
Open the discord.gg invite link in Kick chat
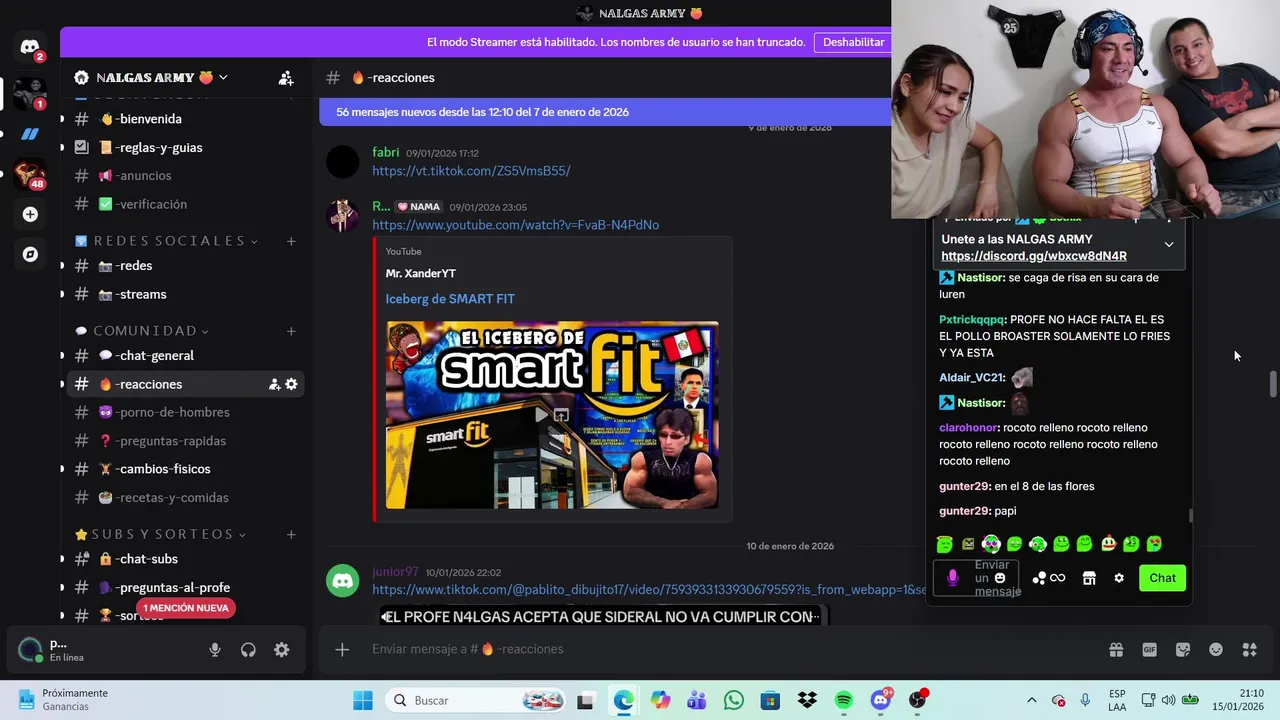[1034, 256]
